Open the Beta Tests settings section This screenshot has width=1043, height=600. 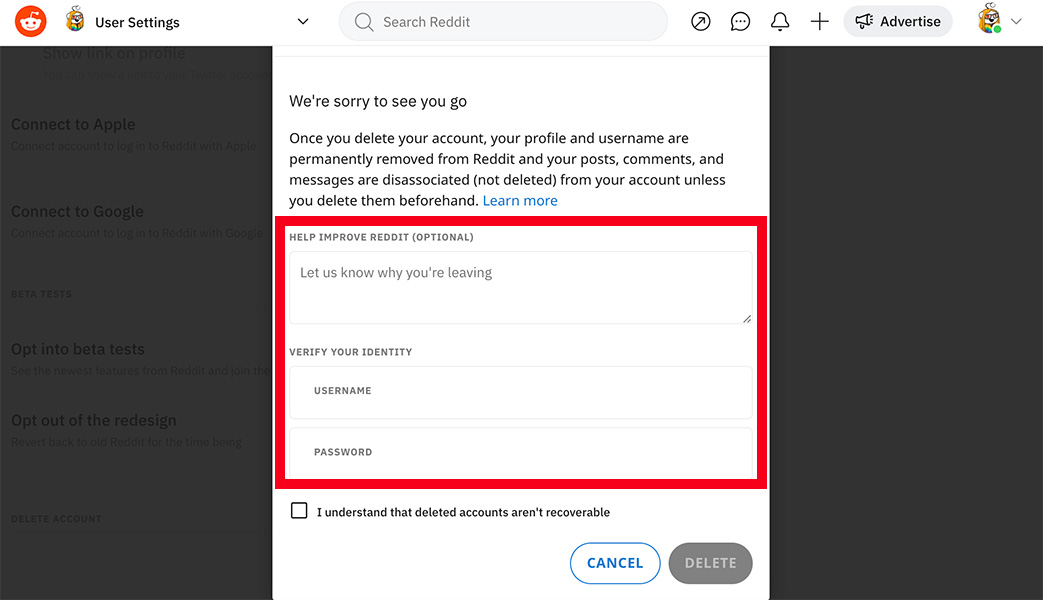42,293
